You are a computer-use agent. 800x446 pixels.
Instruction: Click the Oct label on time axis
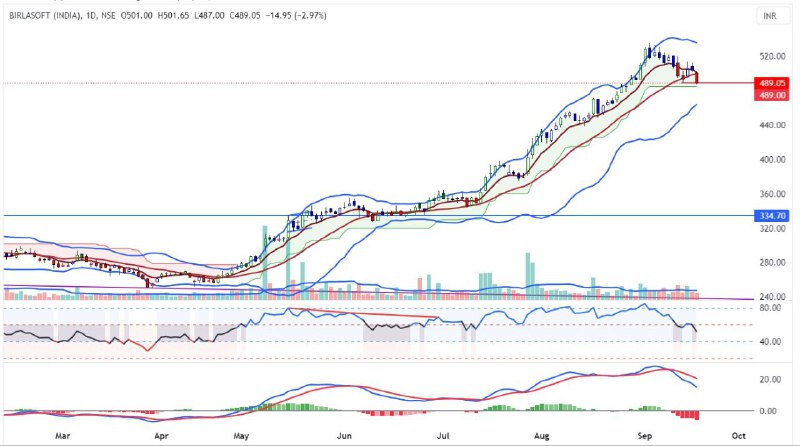pyautogui.click(x=738, y=436)
